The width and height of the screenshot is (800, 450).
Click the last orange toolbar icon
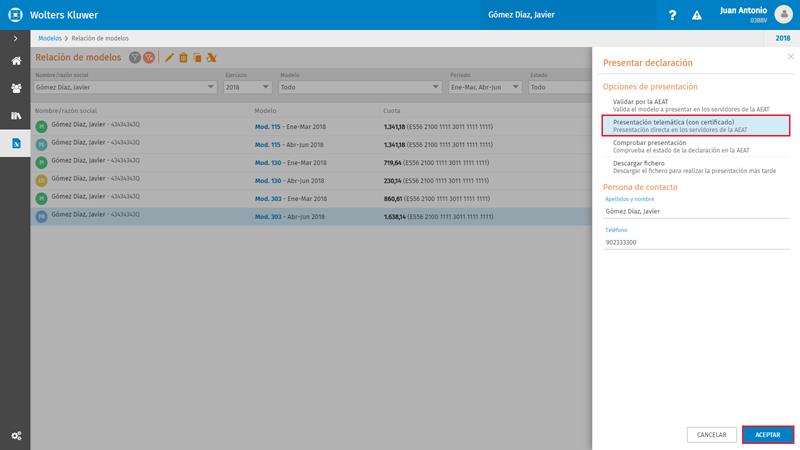pos(211,58)
